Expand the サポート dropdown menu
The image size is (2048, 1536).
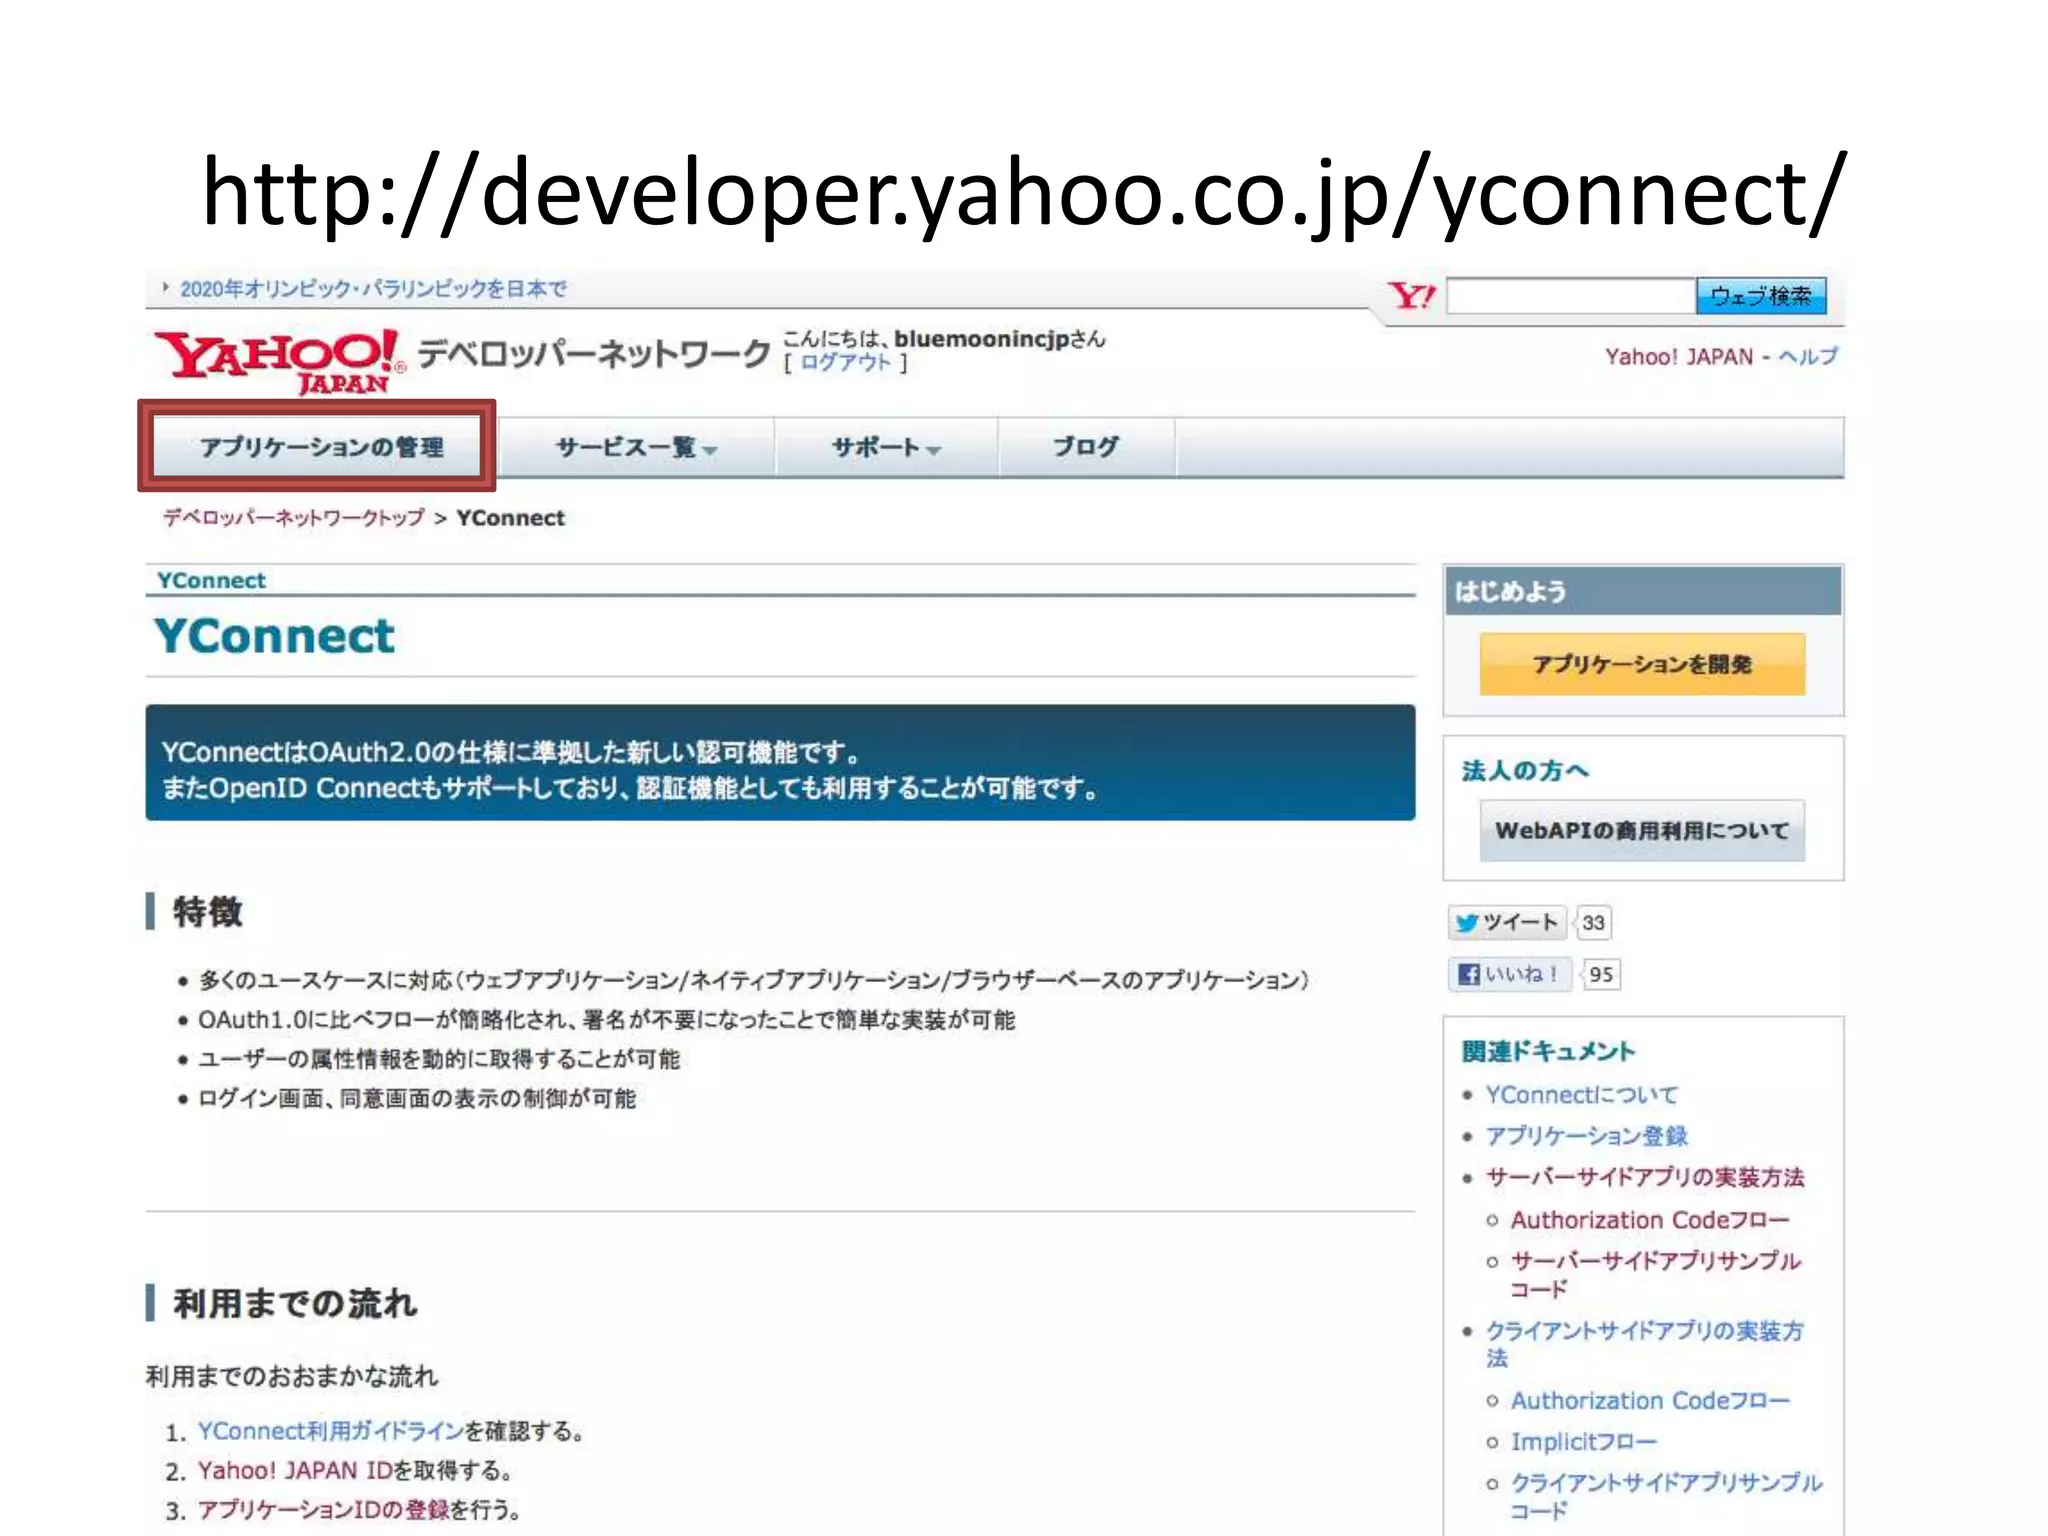[886, 448]
